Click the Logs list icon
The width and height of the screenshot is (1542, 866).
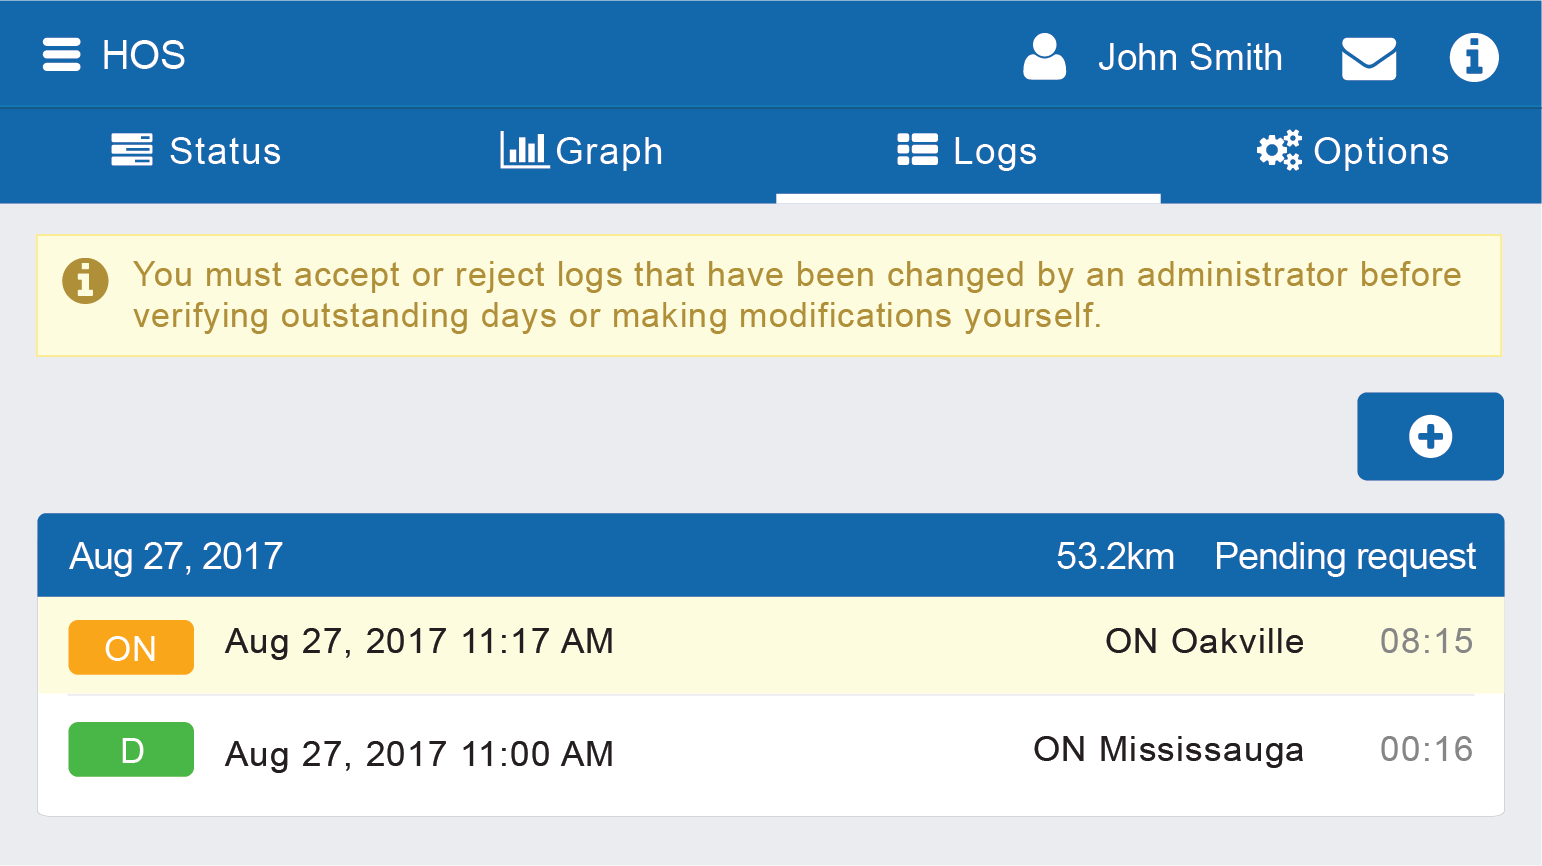[917, 150]
